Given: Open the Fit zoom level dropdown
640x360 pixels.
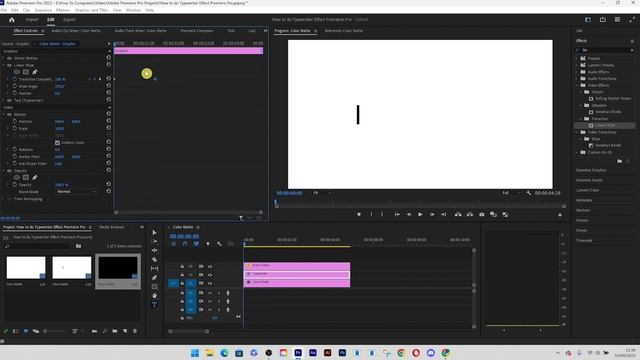Looking at the screenshot, I should (x=322, y=193).
